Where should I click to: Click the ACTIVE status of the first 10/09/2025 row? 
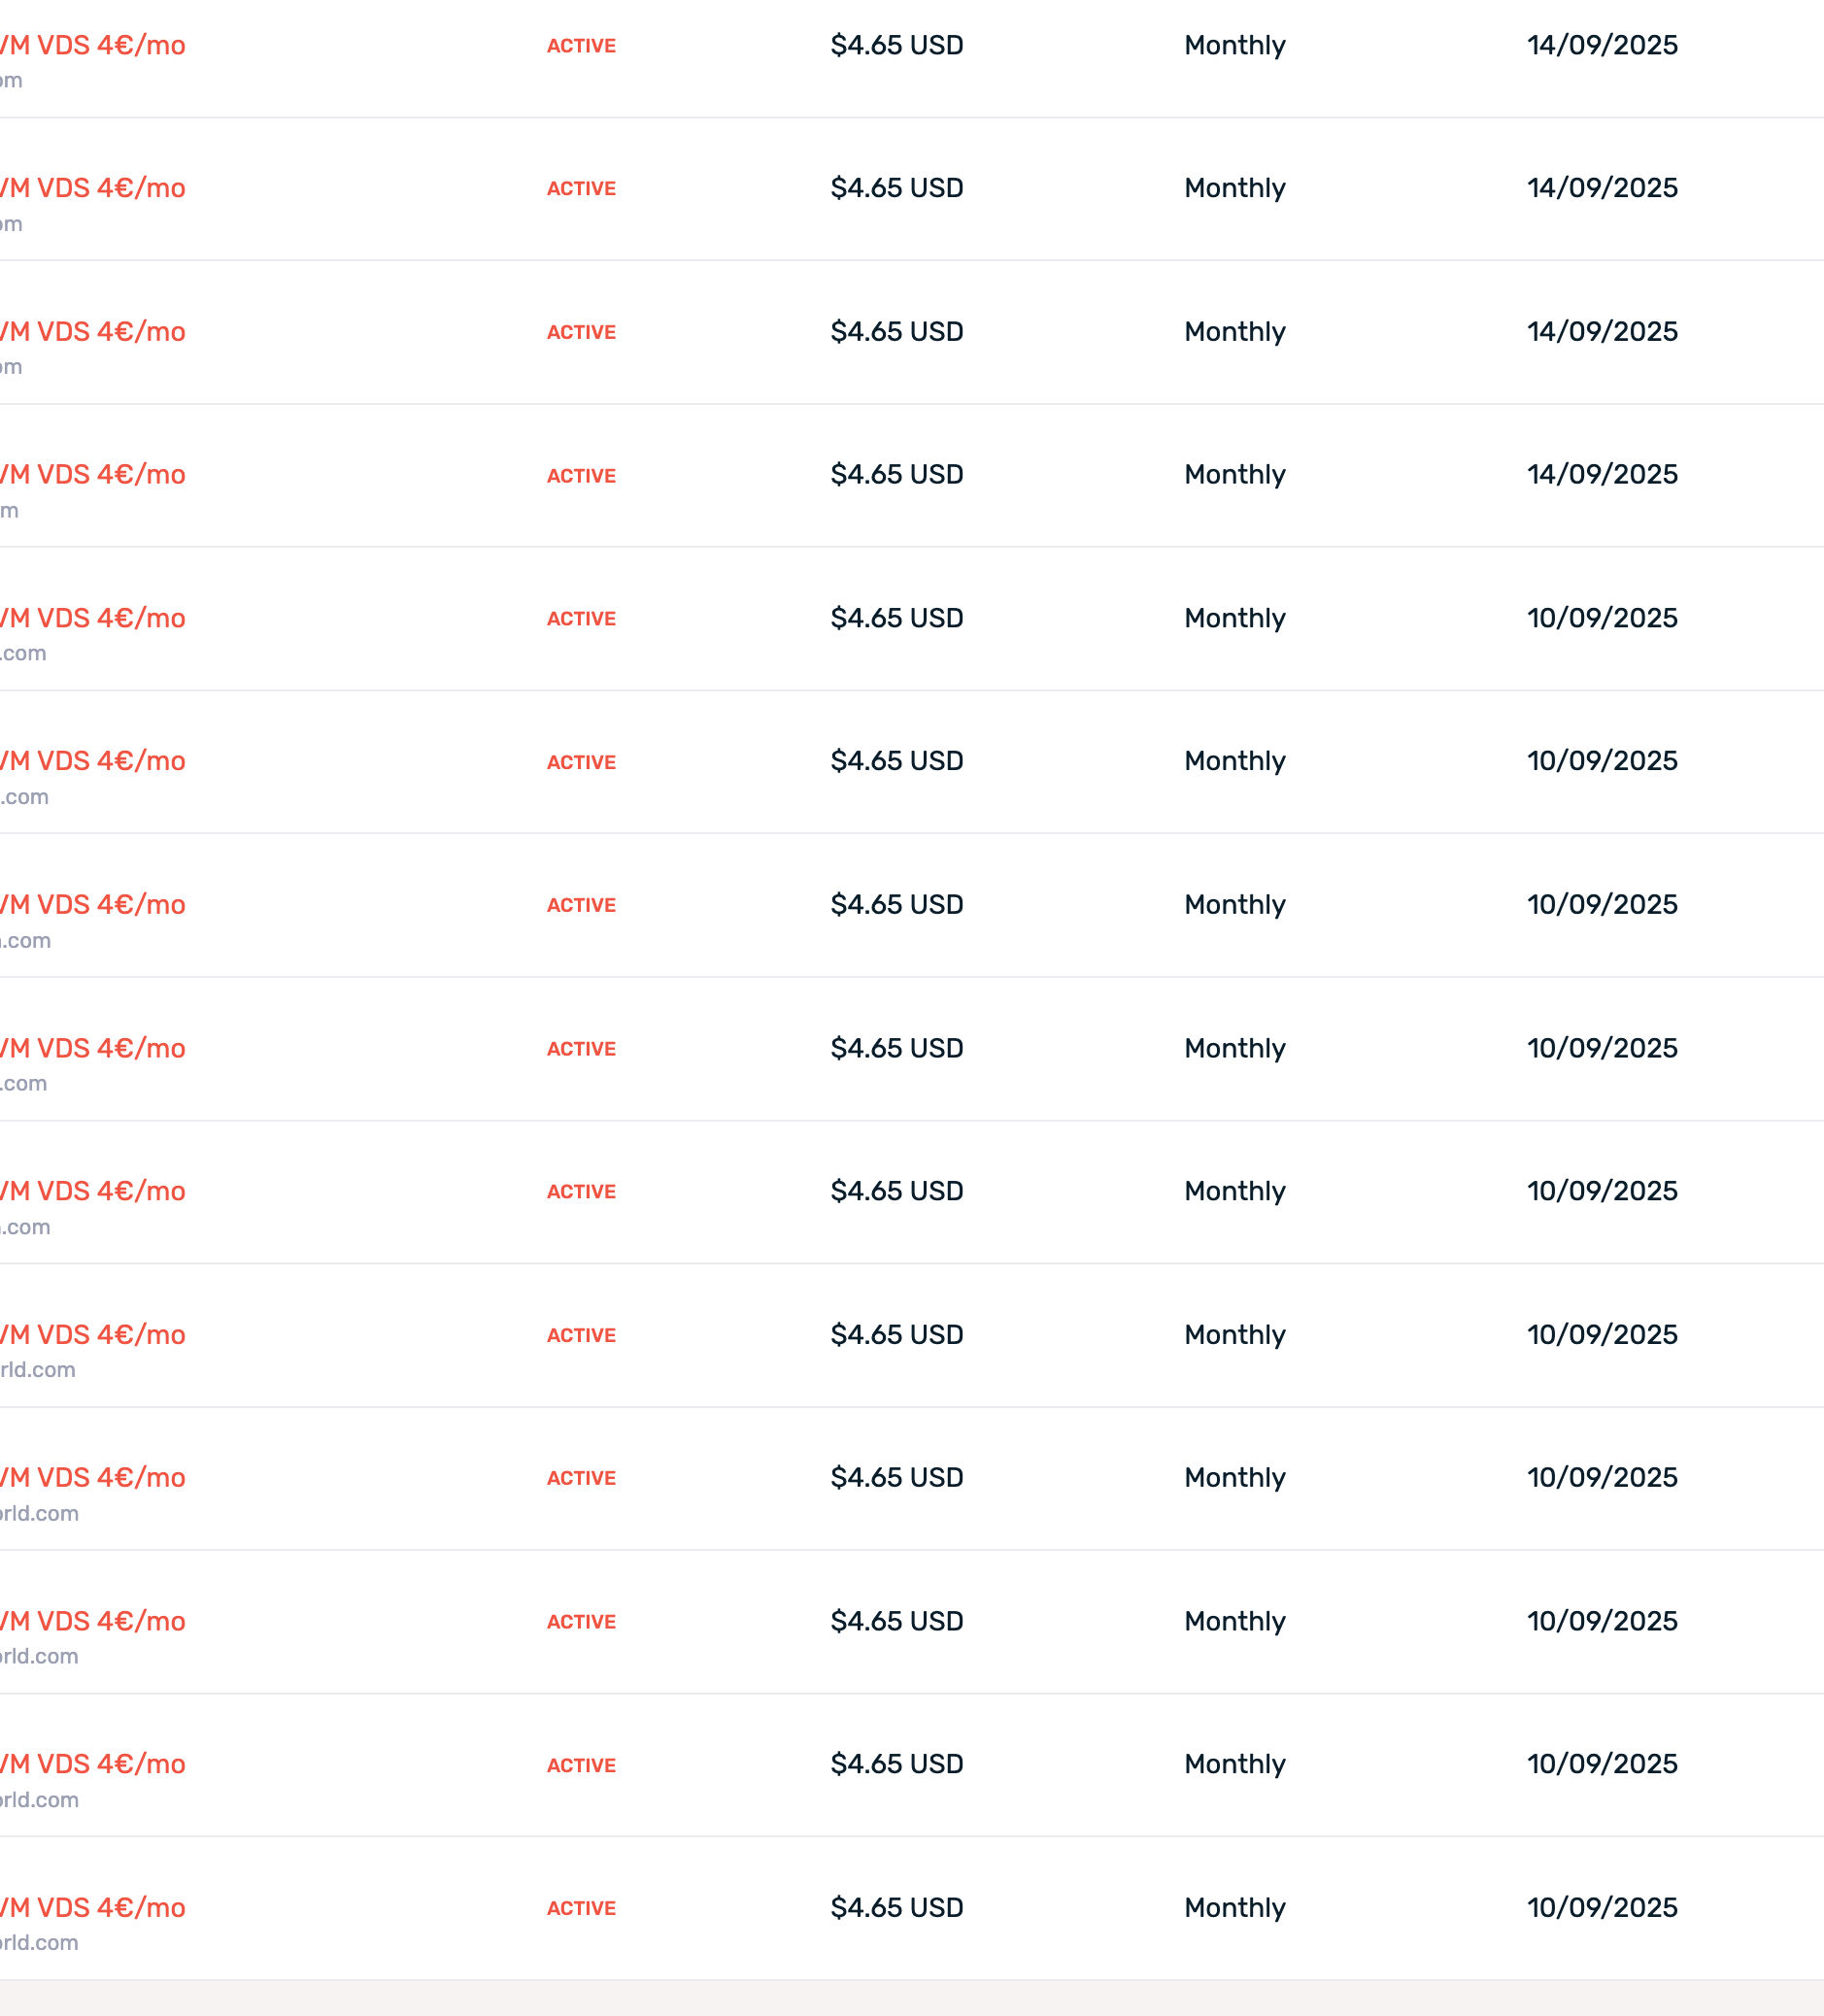click(x=581, y=619)
